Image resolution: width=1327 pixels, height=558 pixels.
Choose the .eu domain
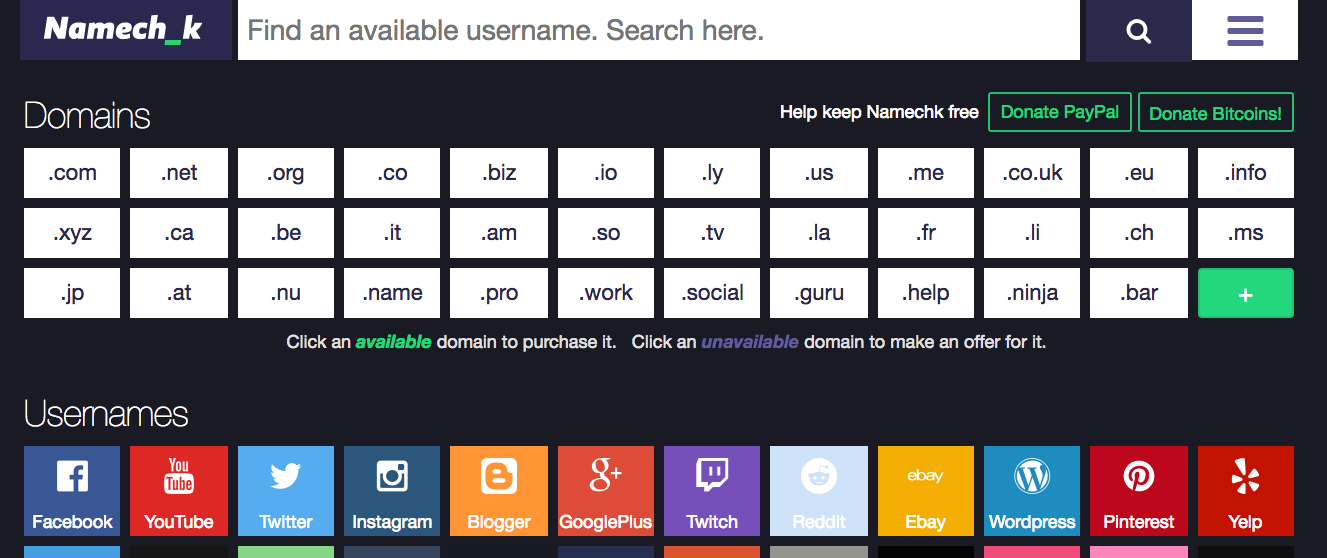coord(1139,173)
